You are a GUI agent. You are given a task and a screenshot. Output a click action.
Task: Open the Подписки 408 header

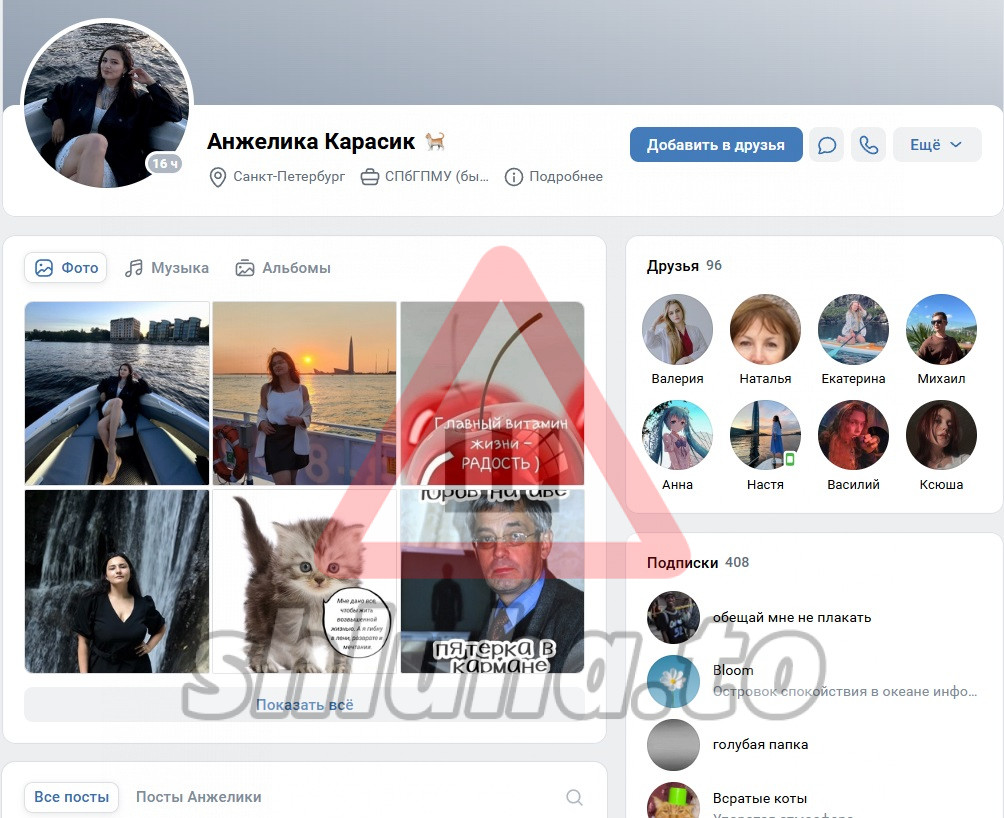click(x=698, y=563)
